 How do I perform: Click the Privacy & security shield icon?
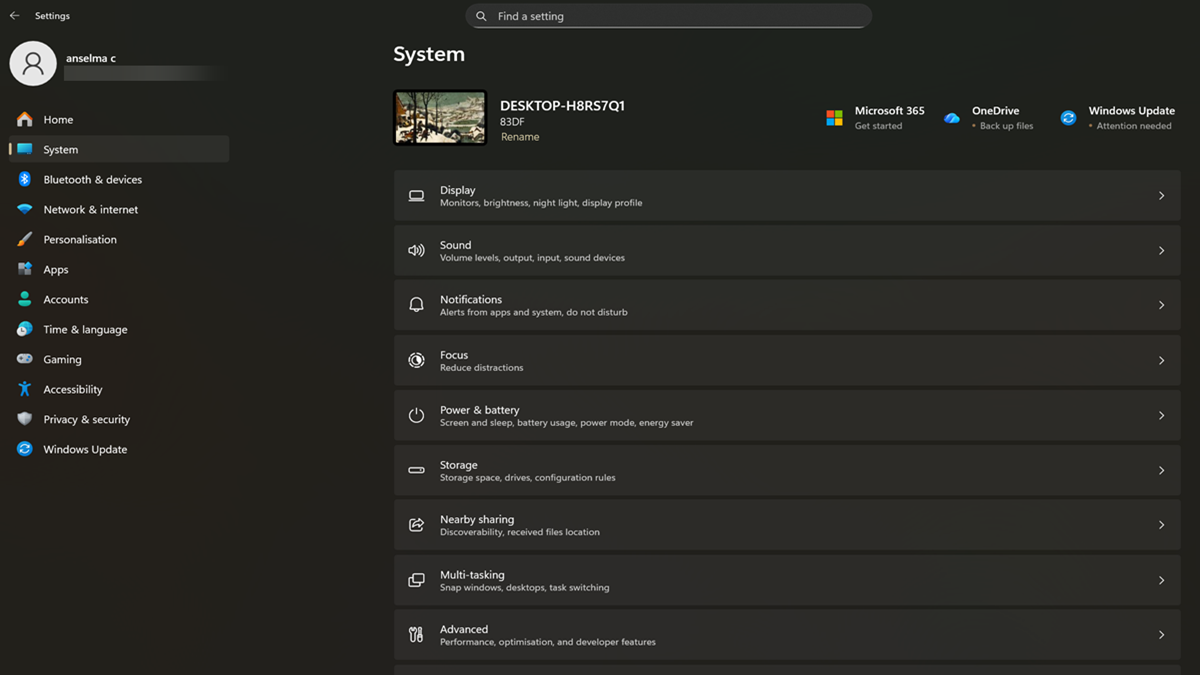(25, 420)
